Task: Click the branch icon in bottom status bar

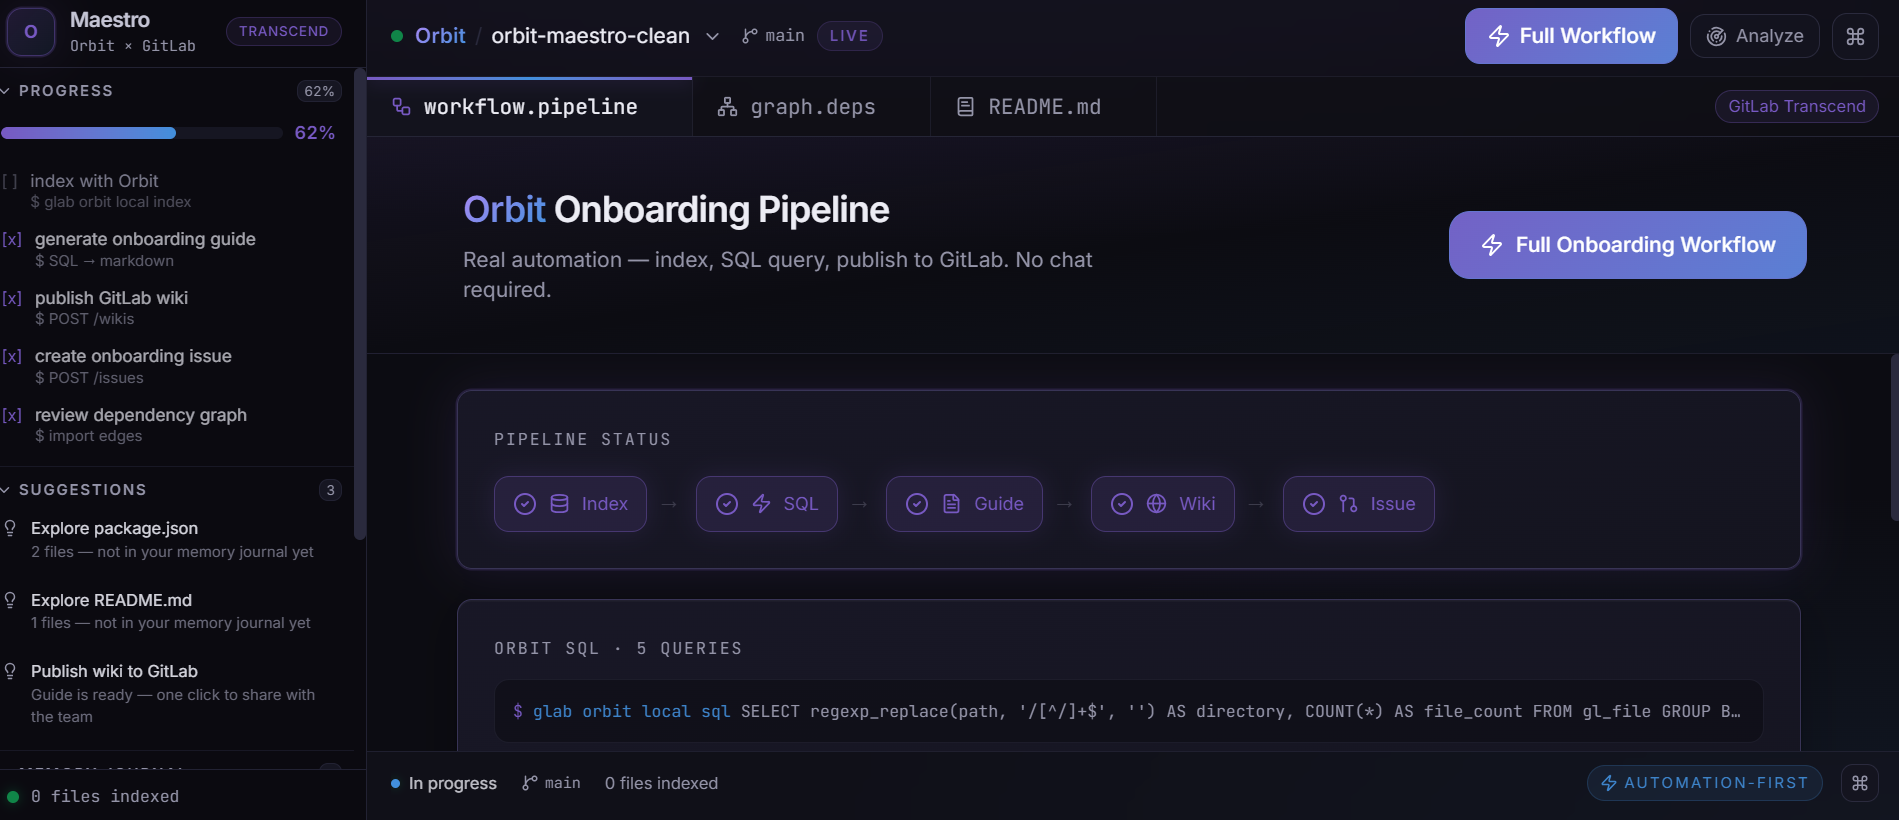Action: pyautogui.click(x=529, y=783)
